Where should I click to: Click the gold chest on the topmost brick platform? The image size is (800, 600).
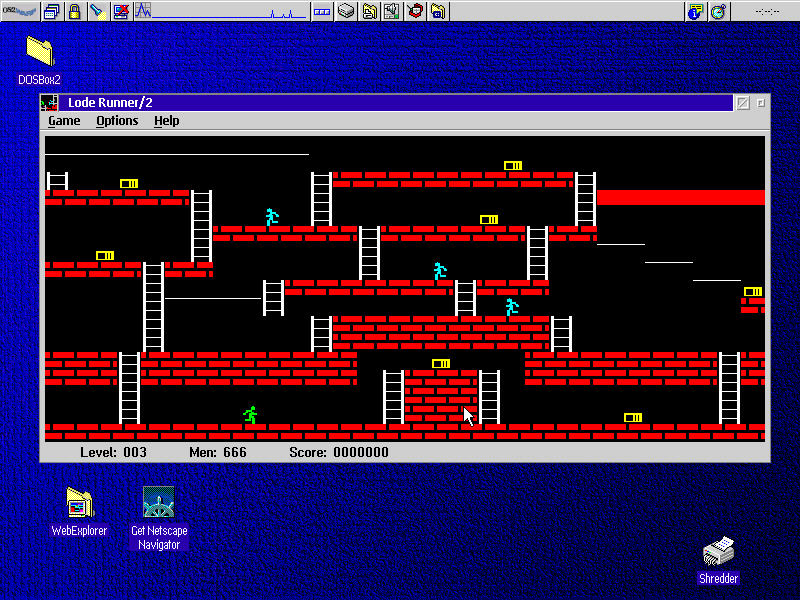[x=513, y=166]
